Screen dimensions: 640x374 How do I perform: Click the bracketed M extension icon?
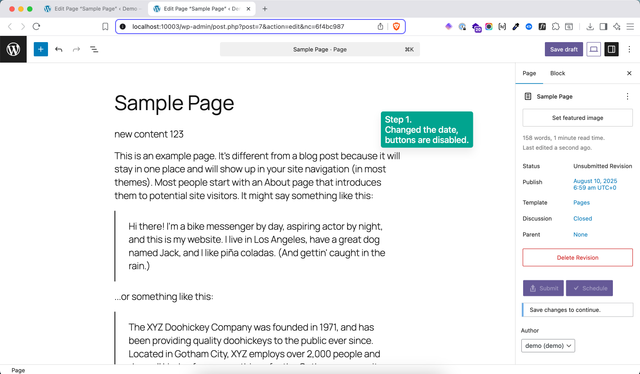click(502, 27)
